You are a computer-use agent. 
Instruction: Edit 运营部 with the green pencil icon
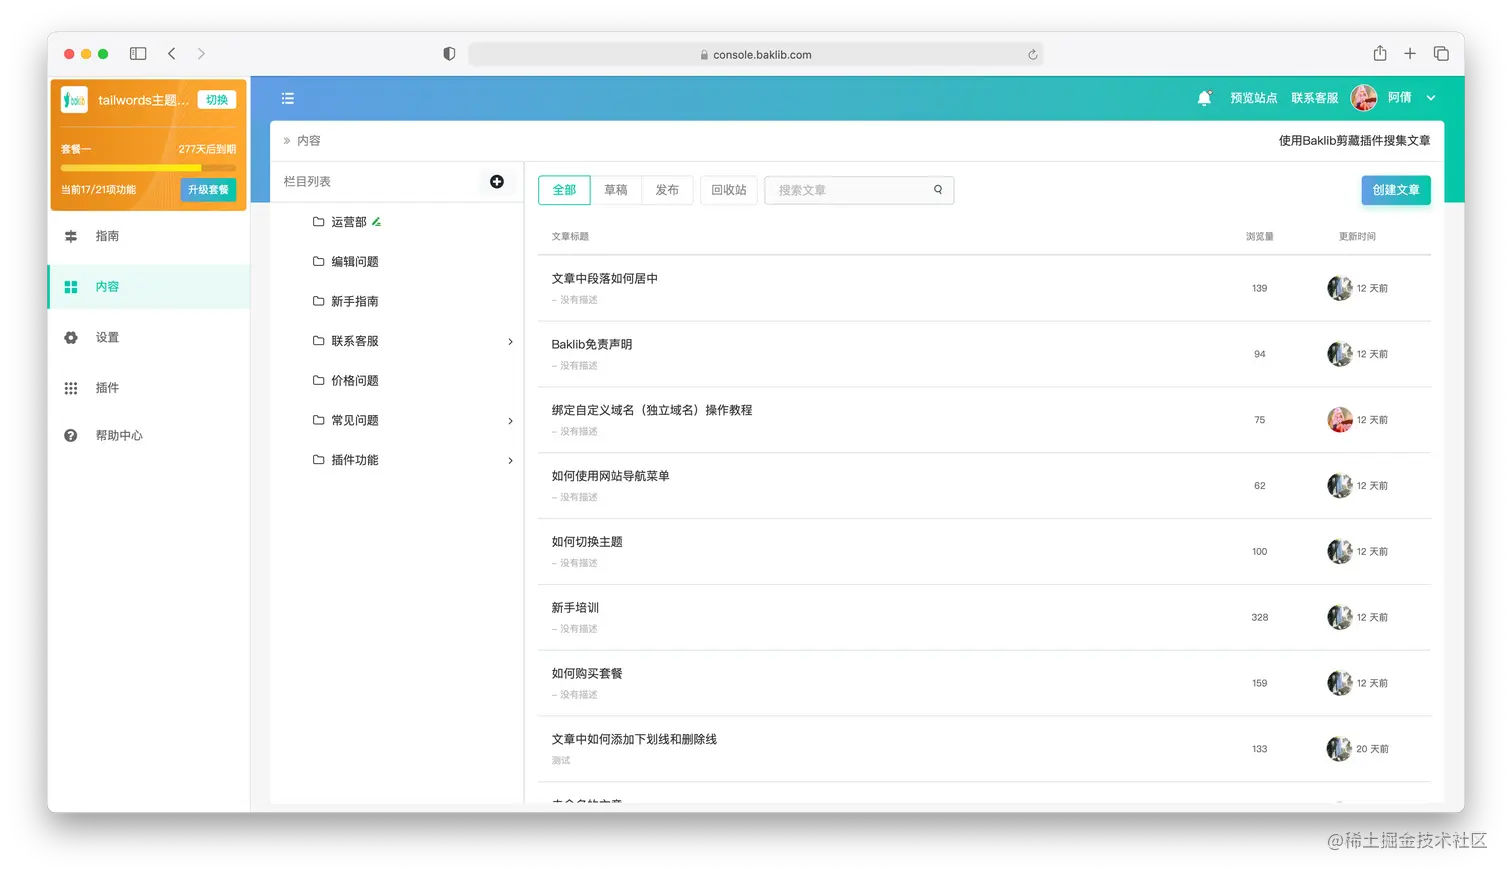(376, 222)
